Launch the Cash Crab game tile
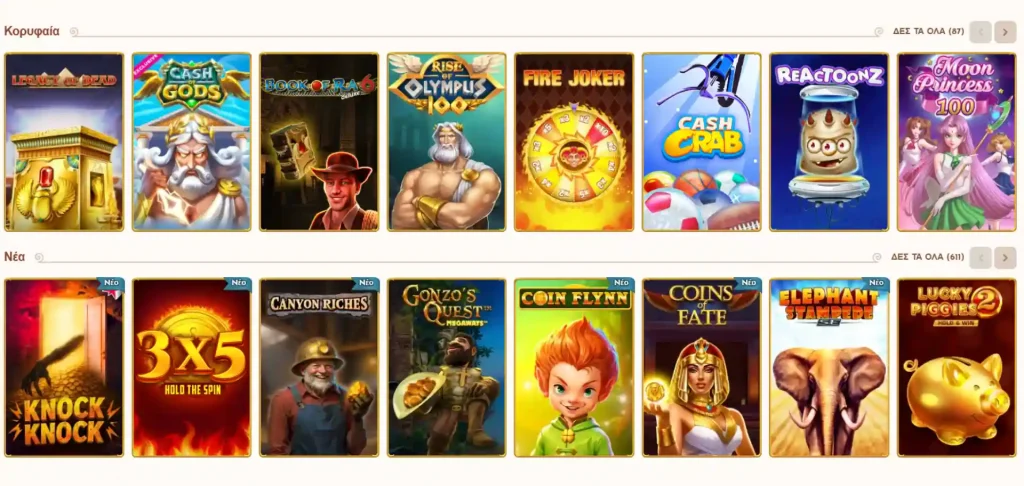Viewport: 1024px width, 486px height. point(701,142)
